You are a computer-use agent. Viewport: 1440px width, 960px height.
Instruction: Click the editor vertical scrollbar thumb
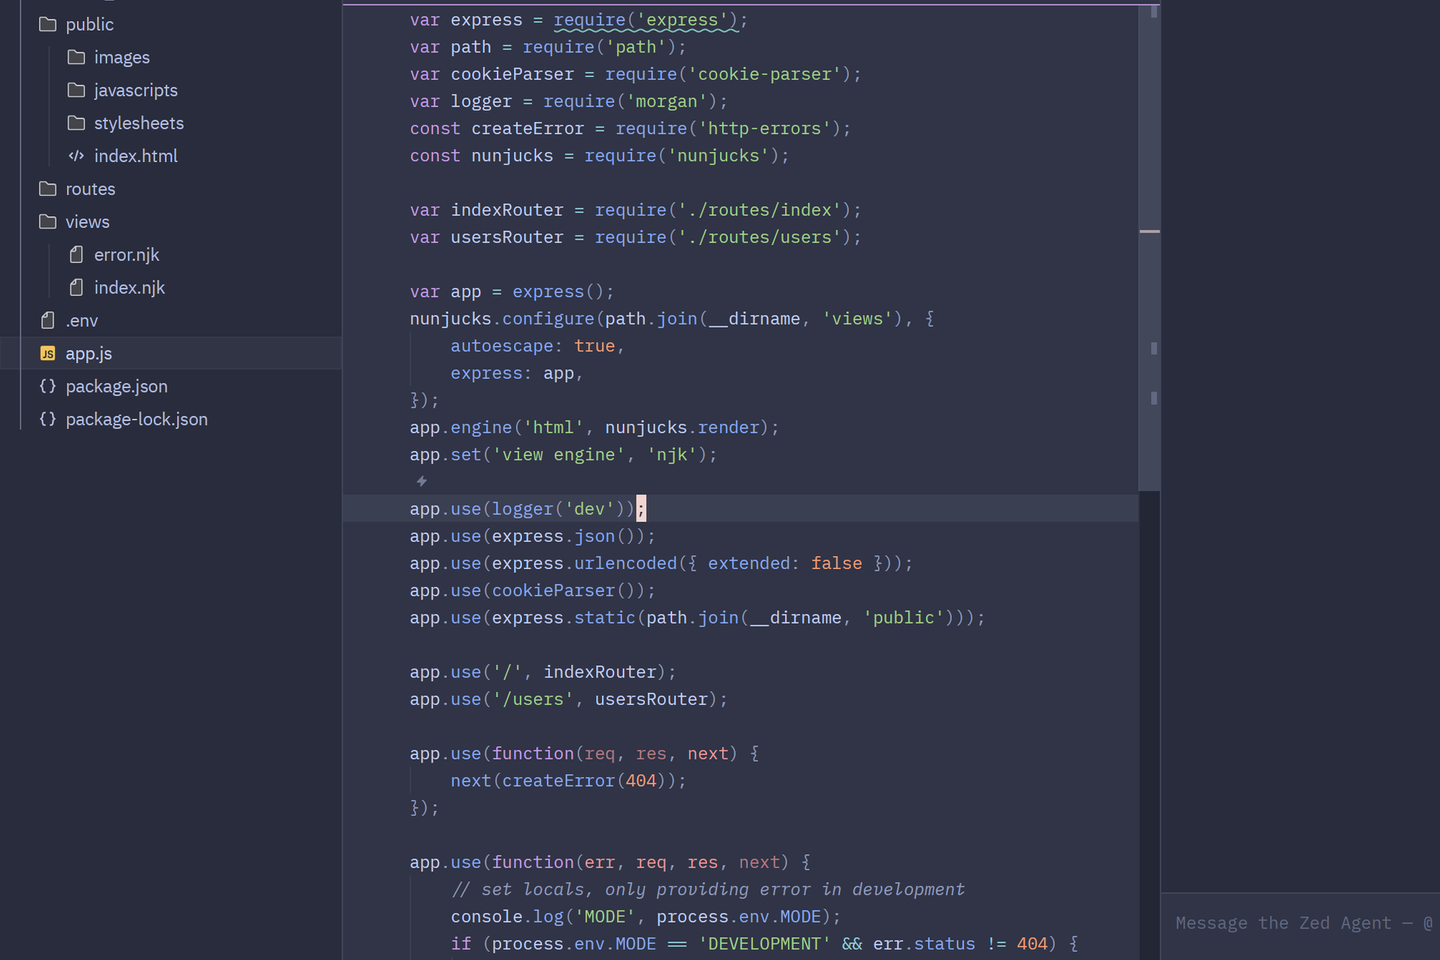1149,248
